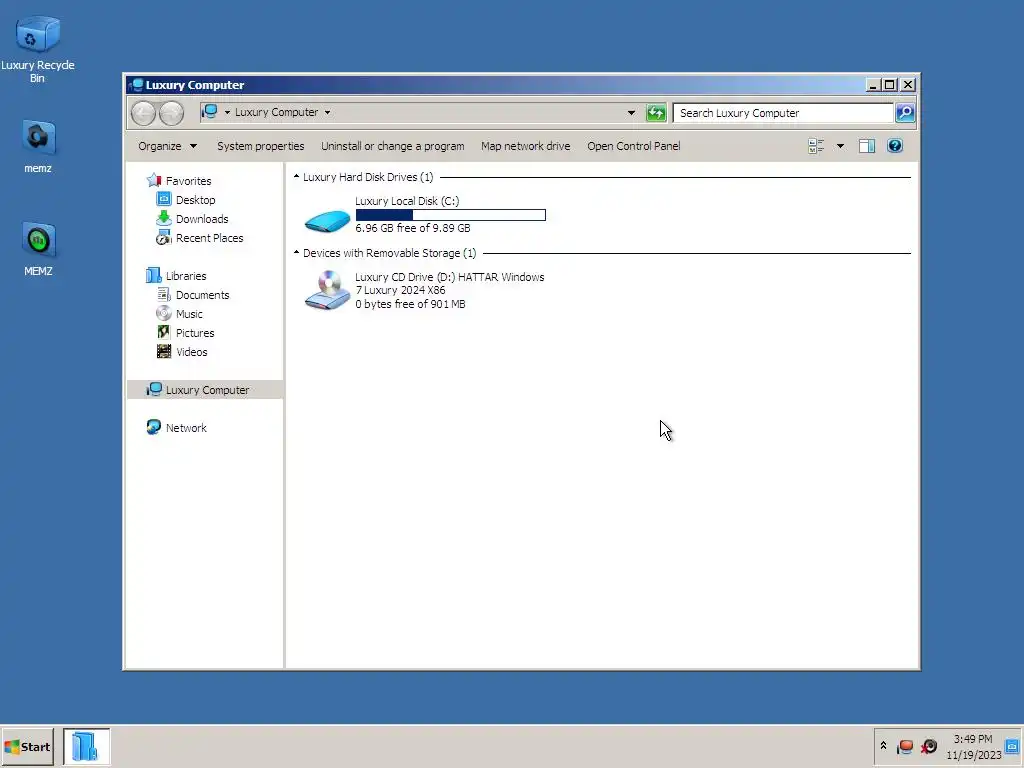Click the 'Devices with Removable Storage (1)' header text
The height and width of the screenshot is (768, 1024).
tap(389, 253)
